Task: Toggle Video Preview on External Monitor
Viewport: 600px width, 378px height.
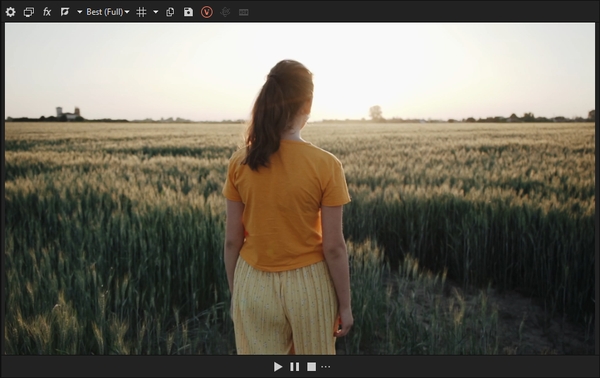Action: 29,12
